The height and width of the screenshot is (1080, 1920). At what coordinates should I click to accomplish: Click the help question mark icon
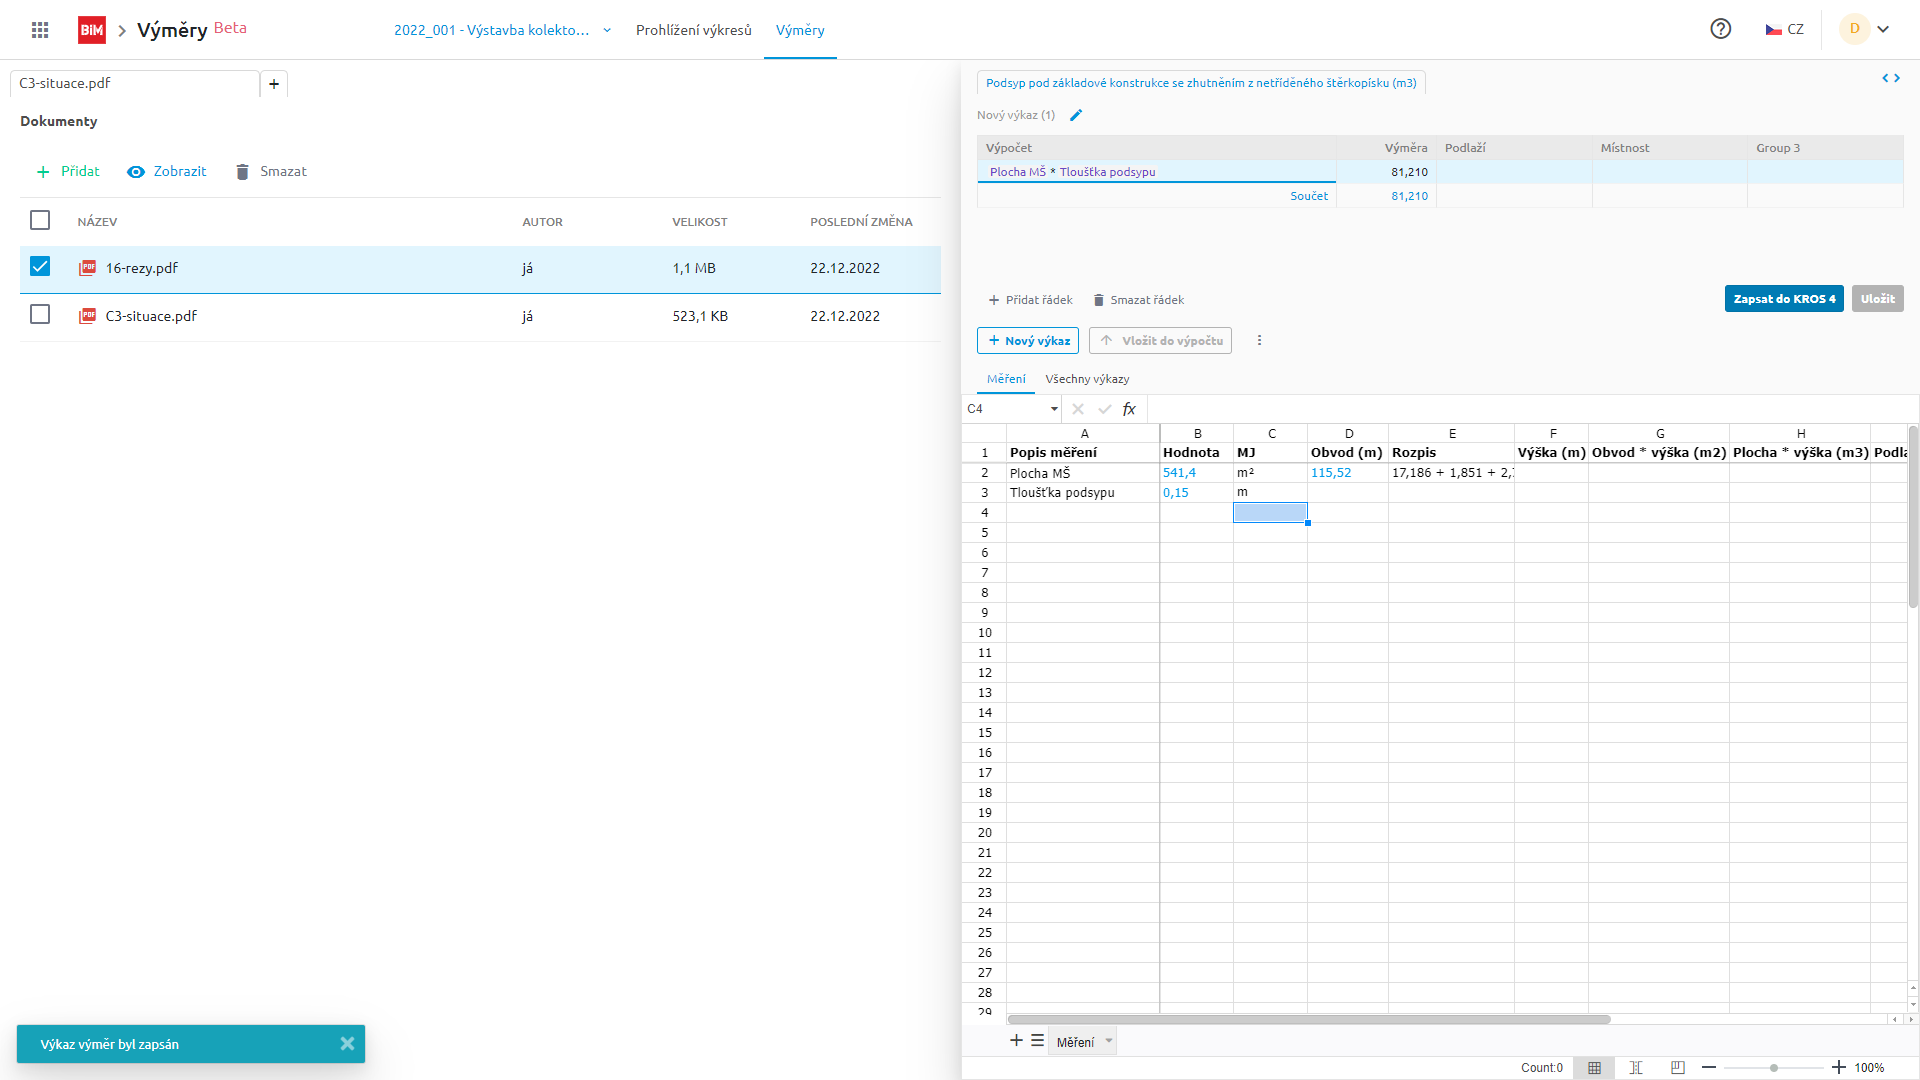[x=1720, y=29]
